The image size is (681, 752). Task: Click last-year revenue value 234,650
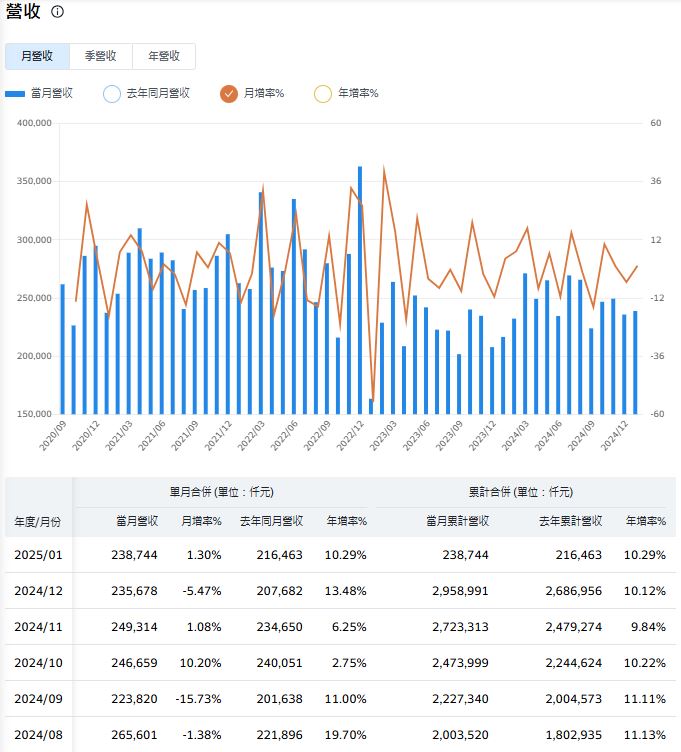pos(280,627)
